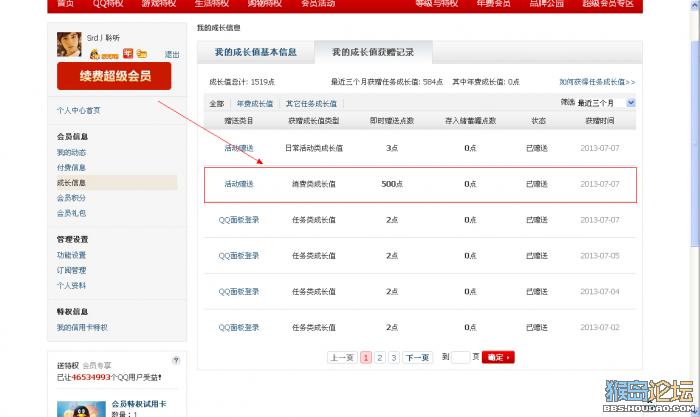Click the 续费超级会员 renew button
The width and height of the screenshot is (700, 417).
click(114, 76)
